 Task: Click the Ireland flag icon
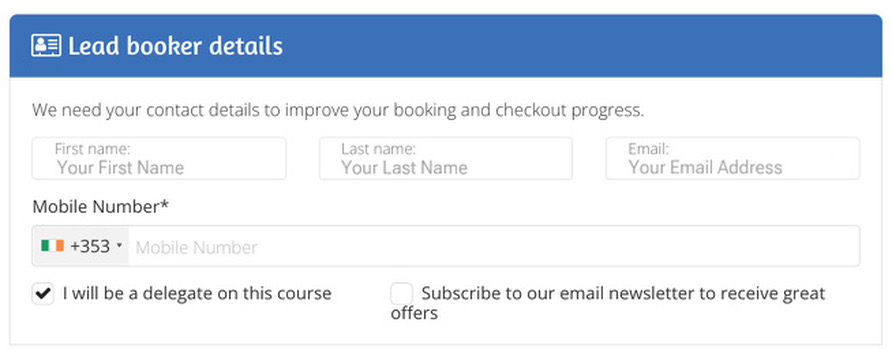coord(52,246)
